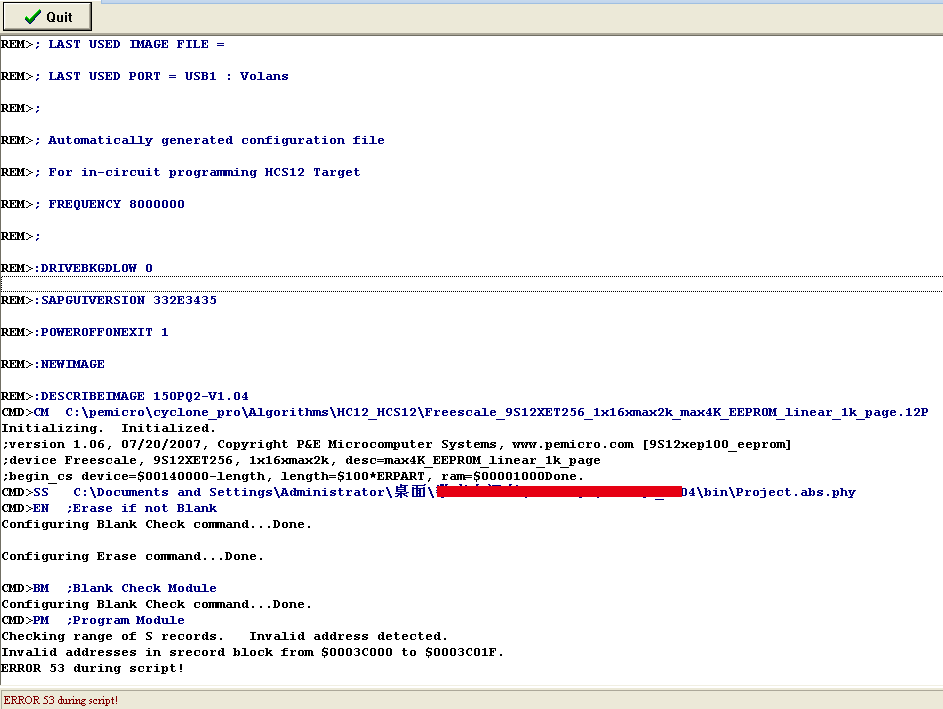Click the Quit button
943x709 pixels.
(x=48, y=16)
